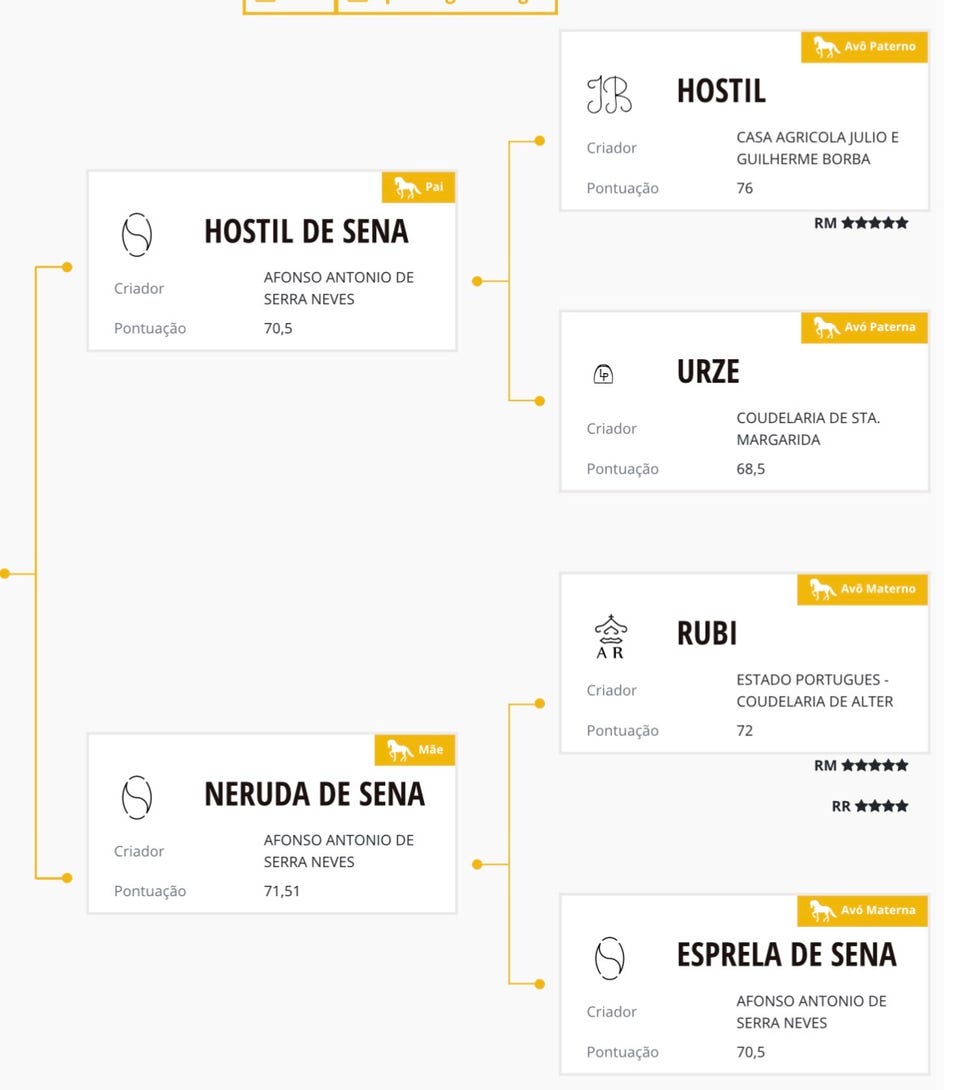Click the horse icon in the Pai badge
The width and height of the screenshot is (960, 1090).
pos(406,187)
